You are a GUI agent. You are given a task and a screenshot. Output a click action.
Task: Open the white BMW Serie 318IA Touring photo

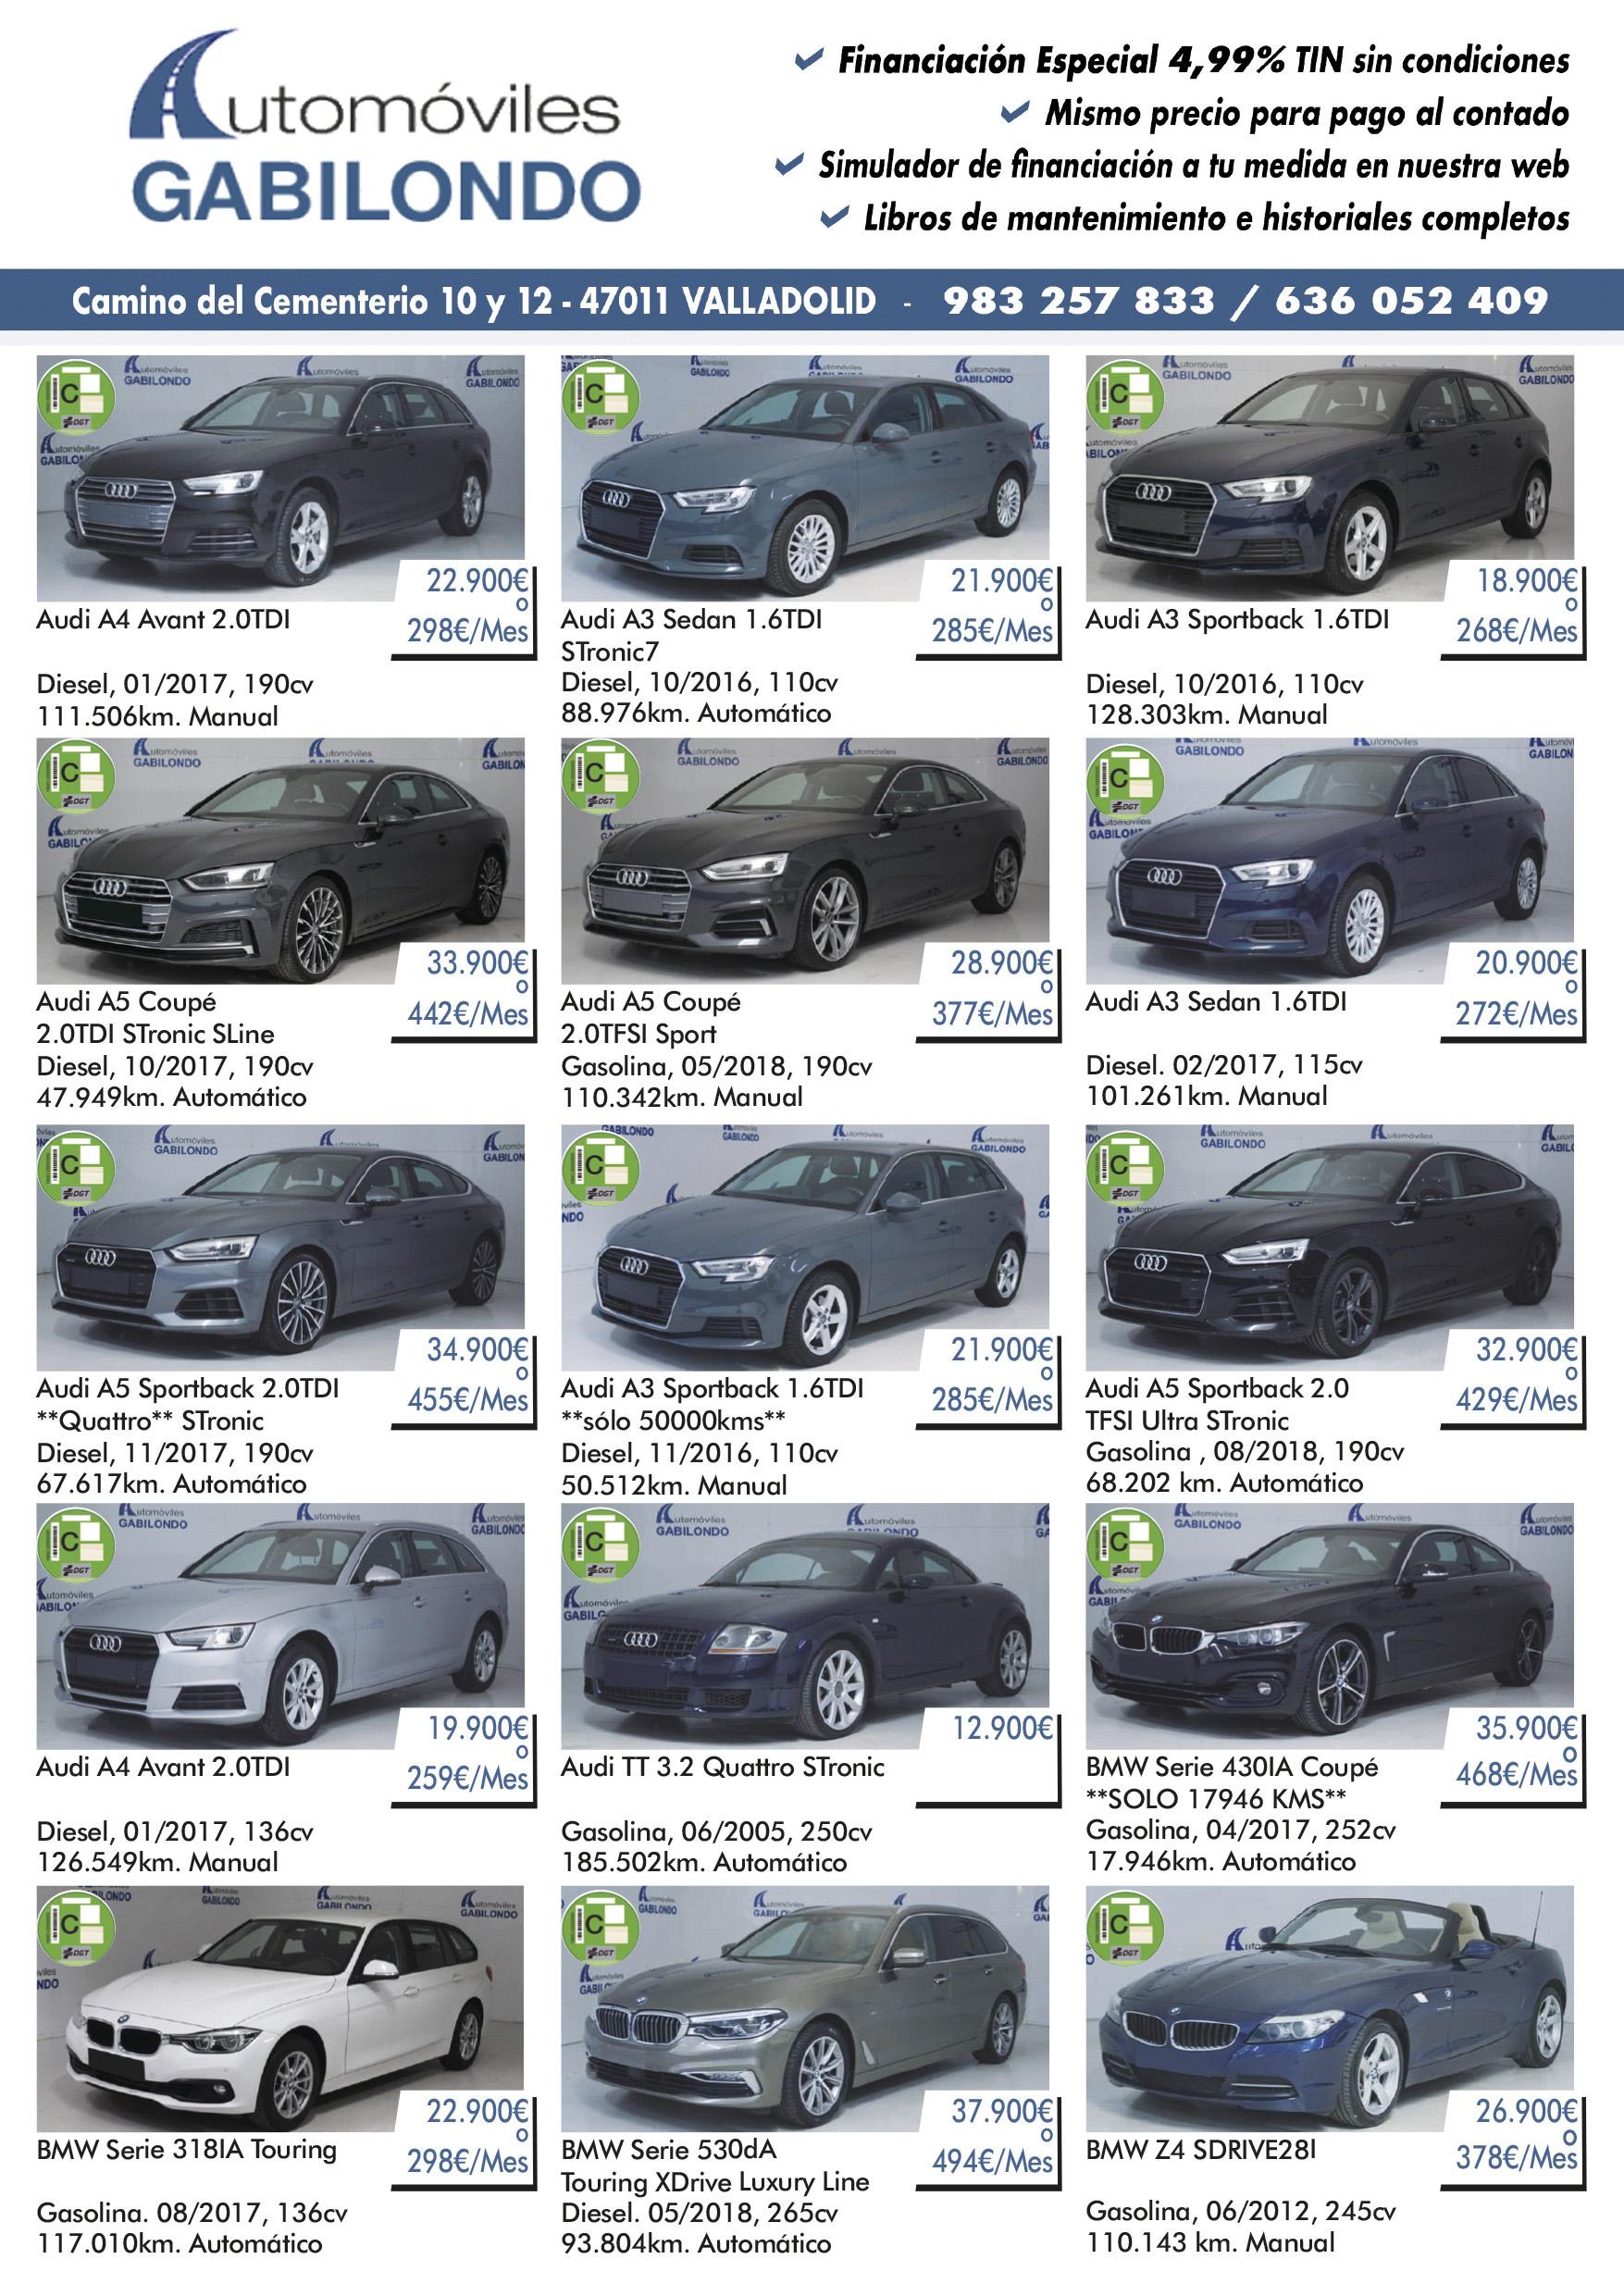[x=281, y=2009]
